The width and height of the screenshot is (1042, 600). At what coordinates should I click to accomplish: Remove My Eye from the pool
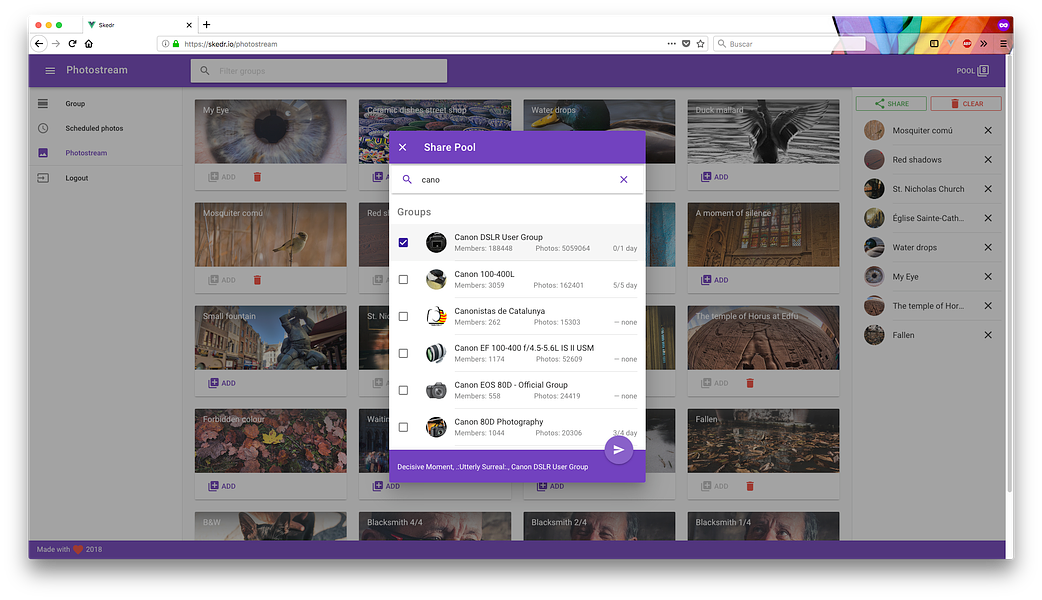[x=988, y=276]
